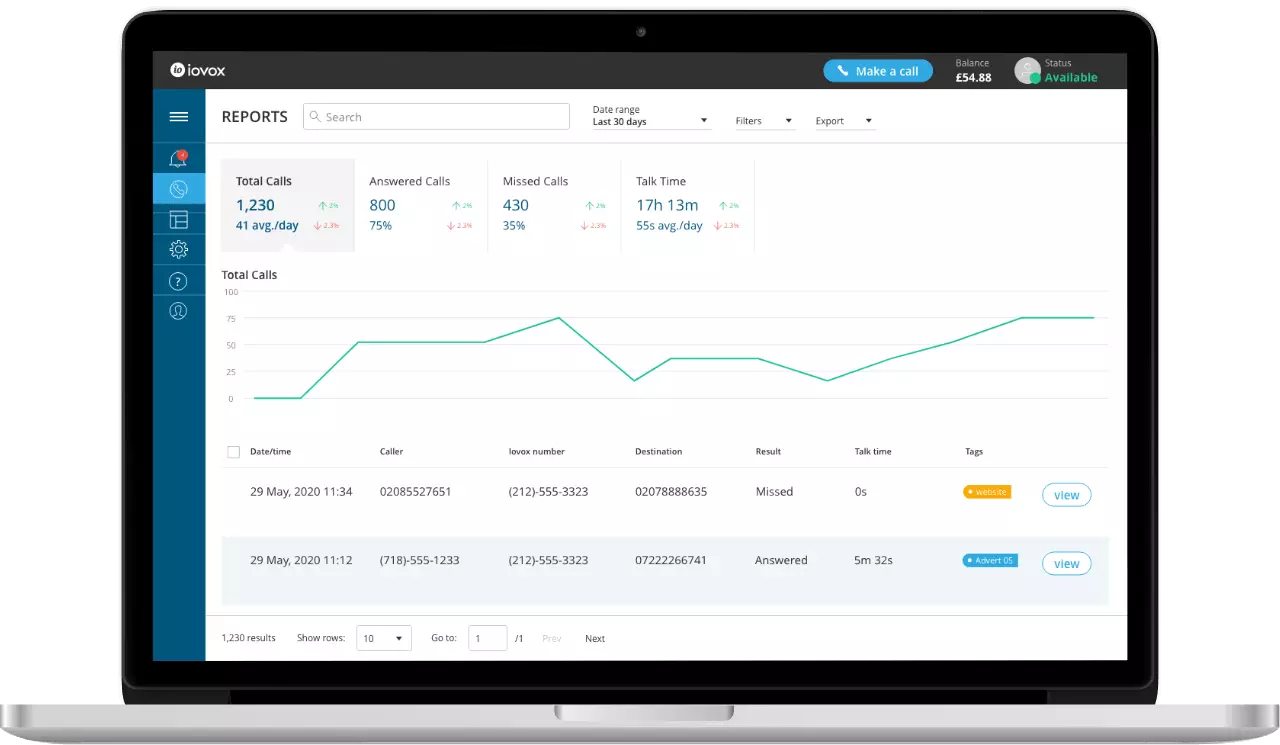Open the hamburger menu in sidebar
The width and height of the screenshot is (1280, 745).
(x=179, y=117)
